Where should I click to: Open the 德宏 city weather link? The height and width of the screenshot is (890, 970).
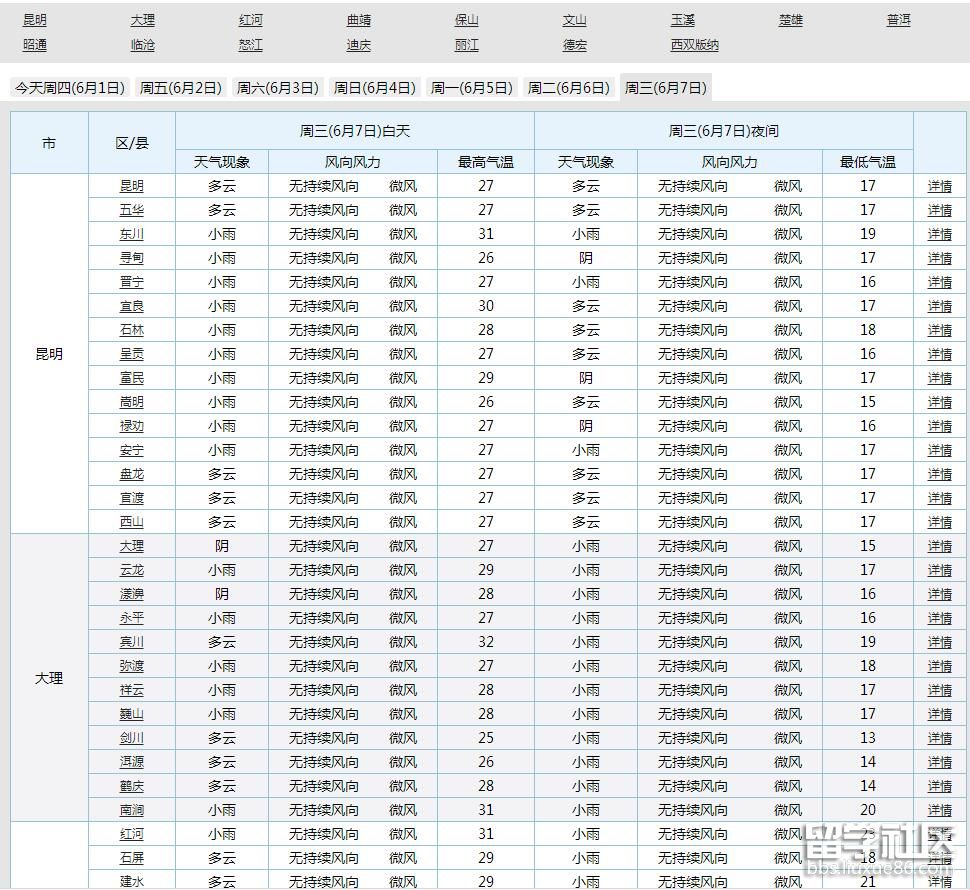[x=574, y=45]
